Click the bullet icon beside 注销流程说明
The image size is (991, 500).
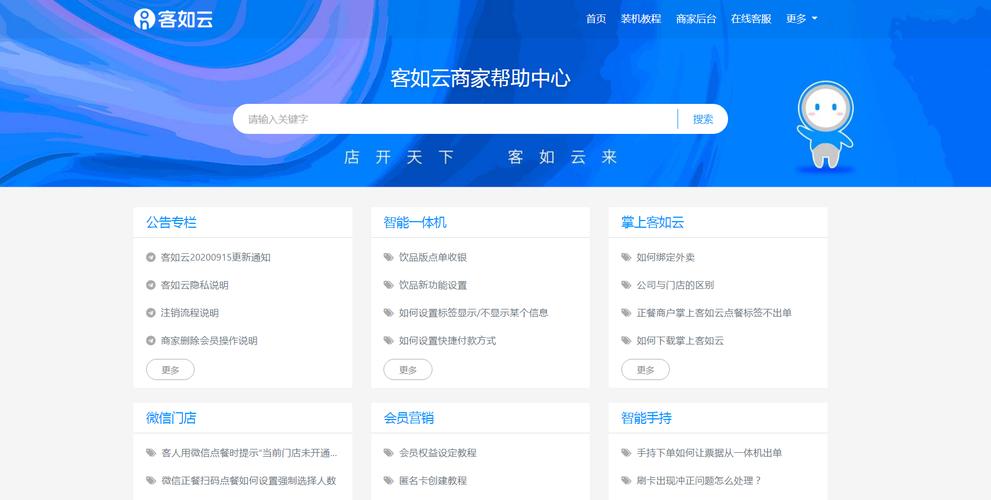[150, 313]
